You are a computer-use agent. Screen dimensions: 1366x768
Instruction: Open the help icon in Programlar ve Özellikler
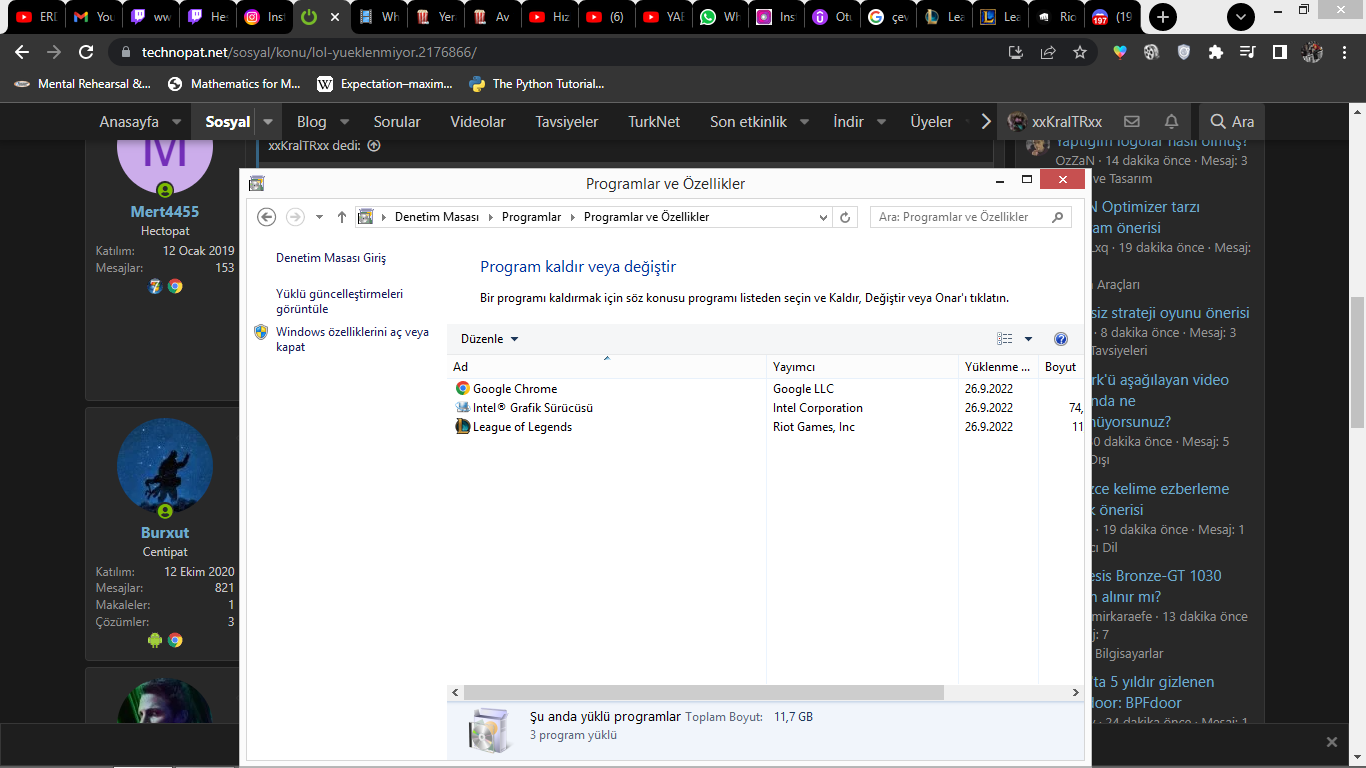point(1061,339)
